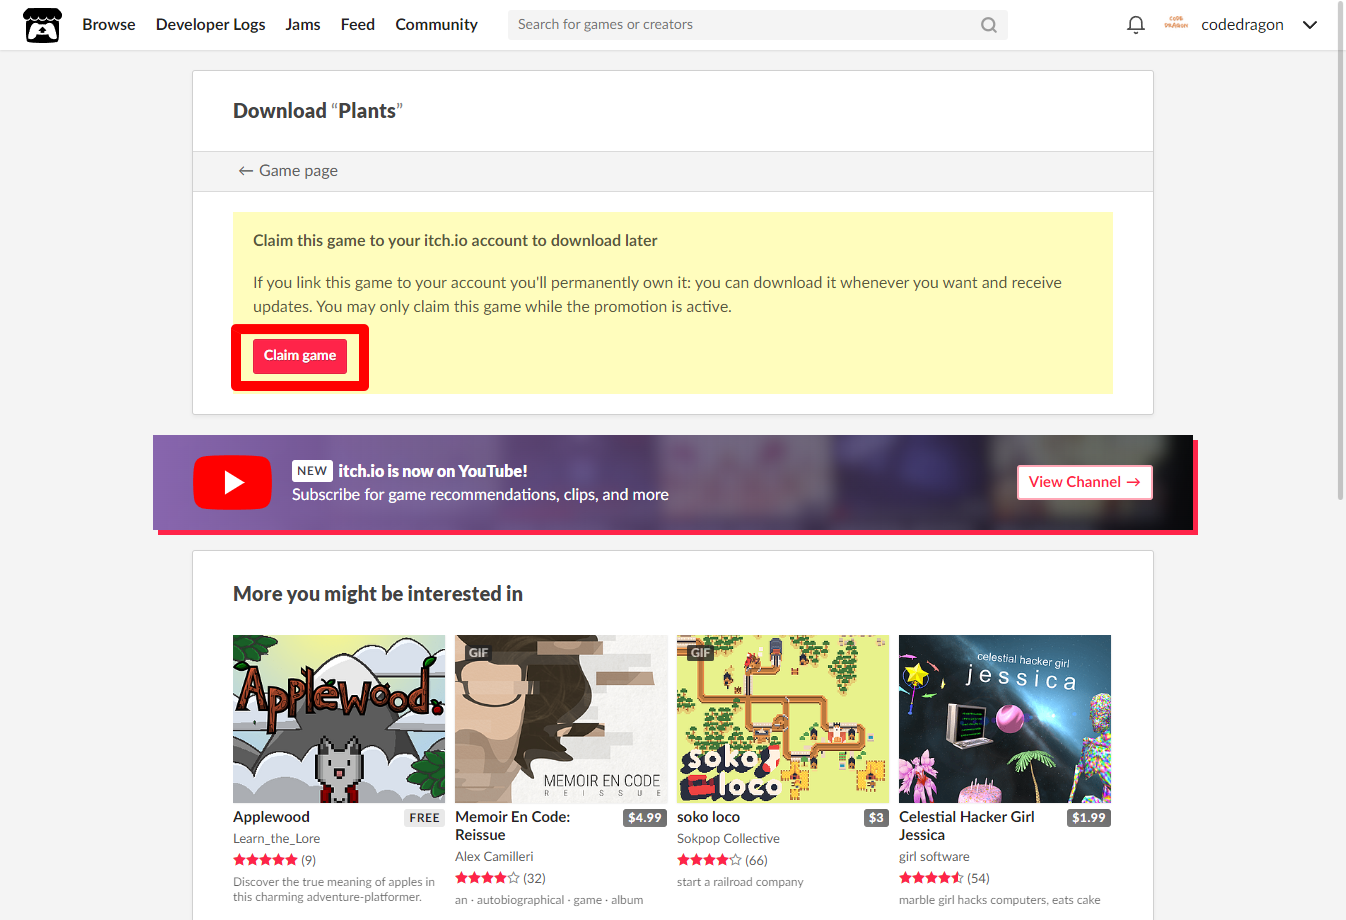Open the Memoir En Code thumbnail
Viewport: 1346px width, 920px height.
[x=561, y=719]
